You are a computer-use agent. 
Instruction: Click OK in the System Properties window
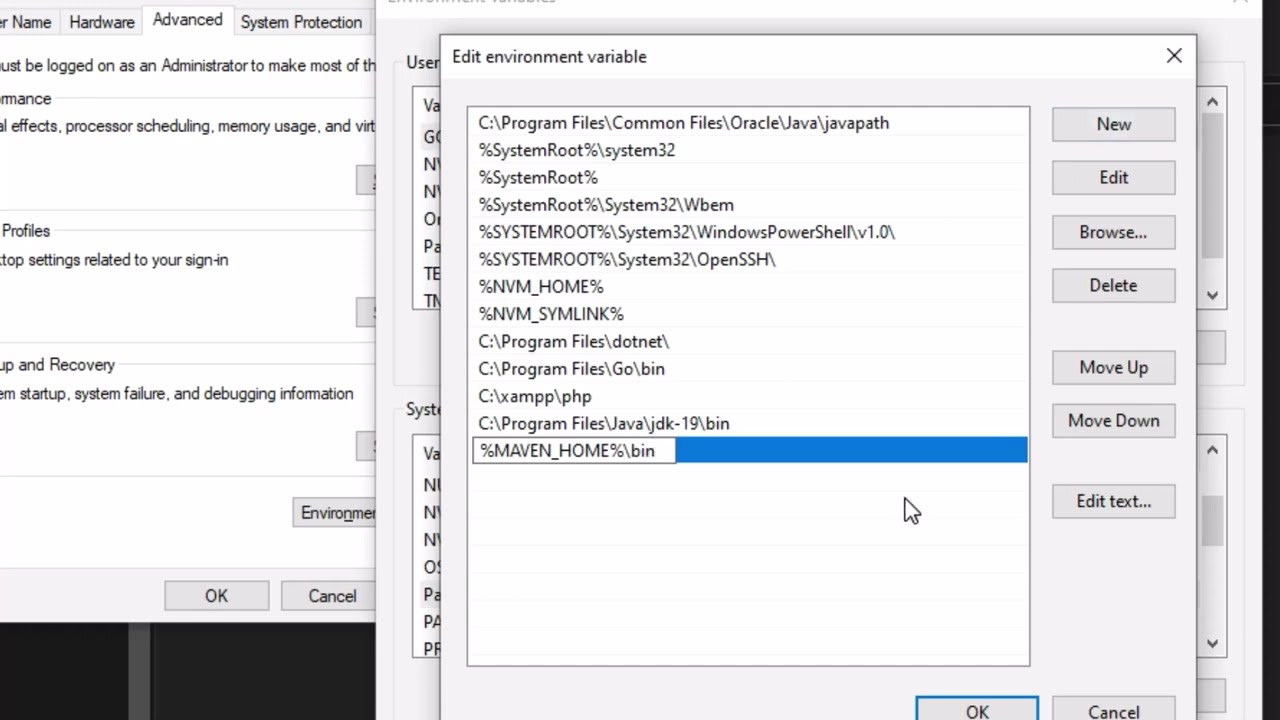pyautogui.click(x=216, y=596)
